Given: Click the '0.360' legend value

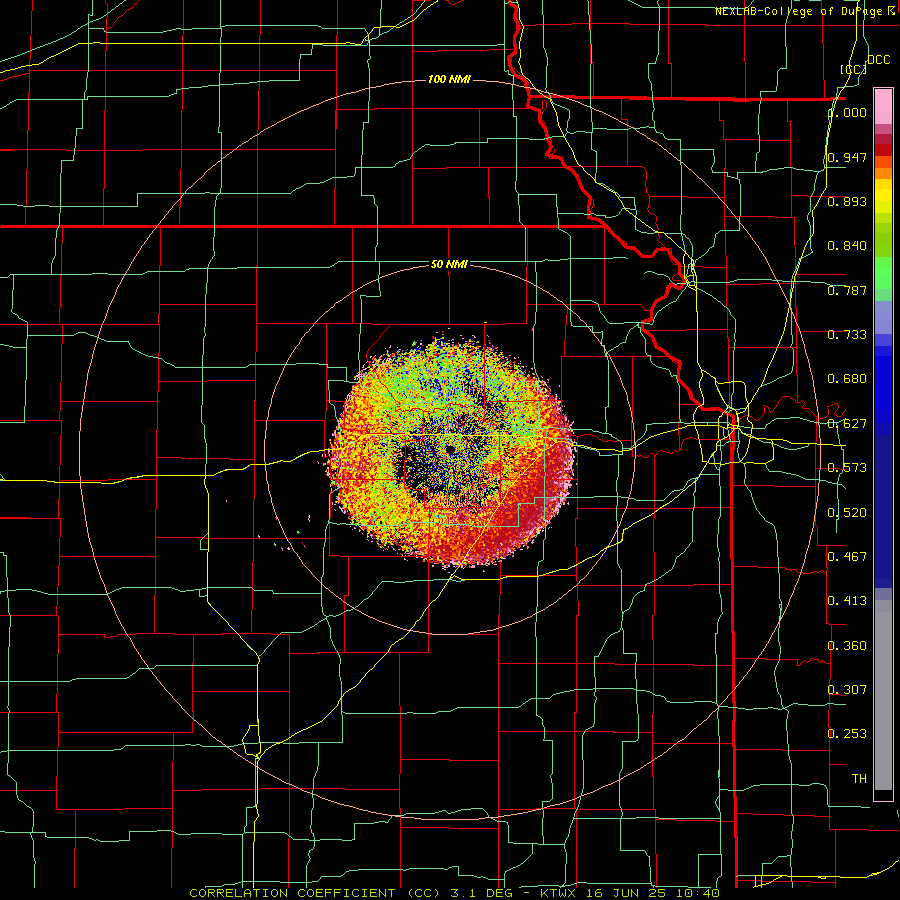Looking at the screenshot, I should point(847,646).
